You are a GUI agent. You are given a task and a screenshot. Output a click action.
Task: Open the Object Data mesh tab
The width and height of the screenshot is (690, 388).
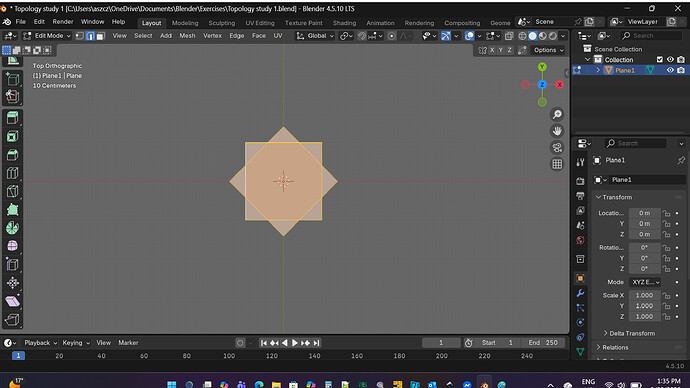coord(580,351)
